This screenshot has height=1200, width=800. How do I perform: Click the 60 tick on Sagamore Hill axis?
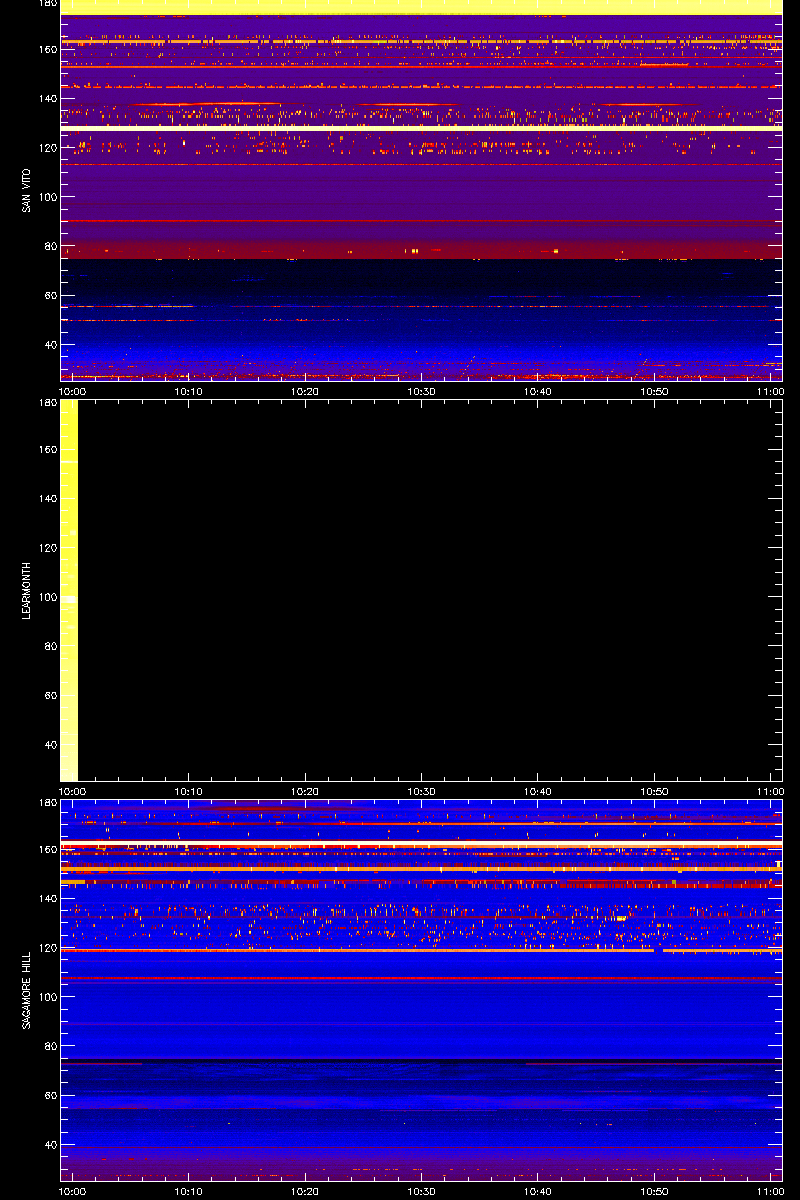(49, 1096)
